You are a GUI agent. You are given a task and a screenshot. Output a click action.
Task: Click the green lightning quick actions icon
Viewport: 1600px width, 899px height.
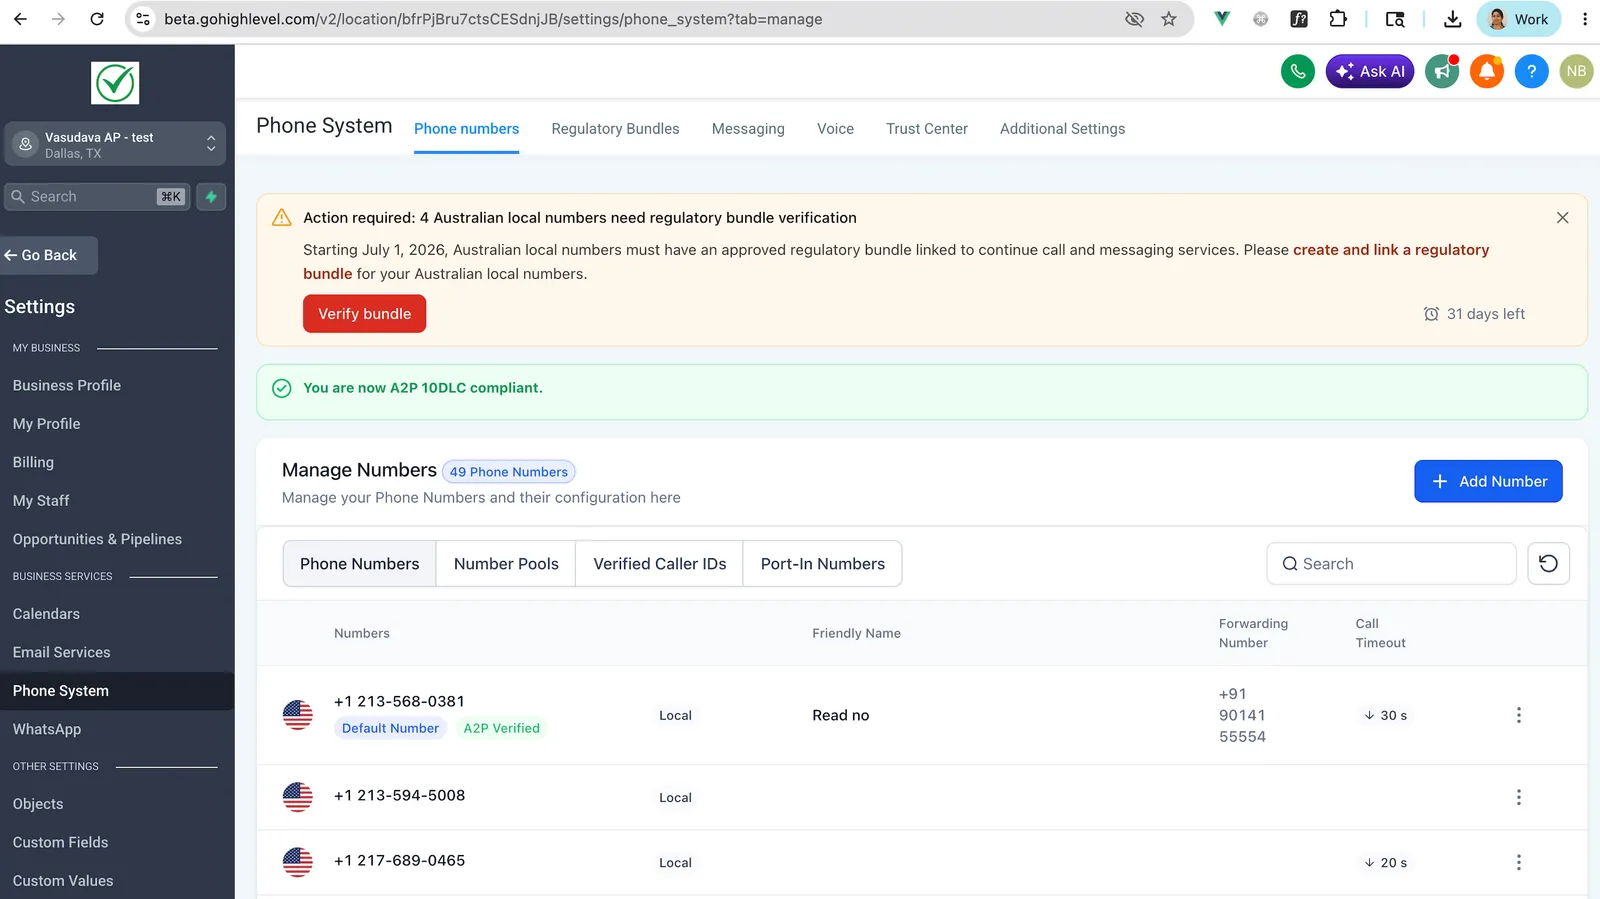click(x=211, y=197)
